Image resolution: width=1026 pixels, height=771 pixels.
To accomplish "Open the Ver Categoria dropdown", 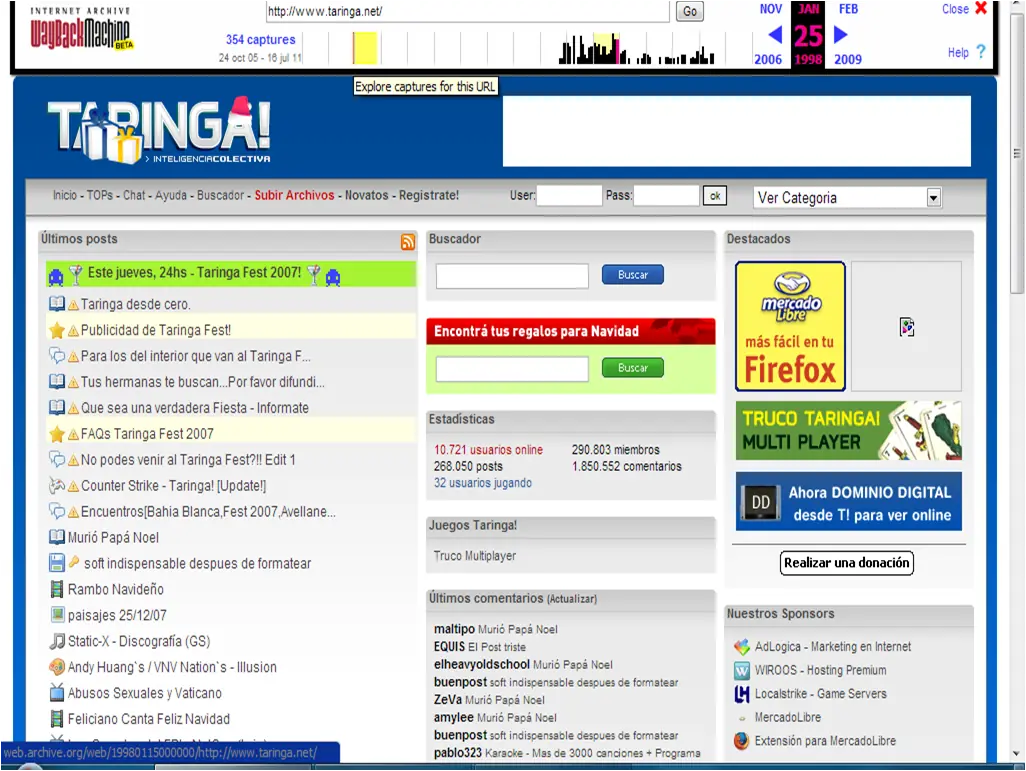I will tap(848, 198).
